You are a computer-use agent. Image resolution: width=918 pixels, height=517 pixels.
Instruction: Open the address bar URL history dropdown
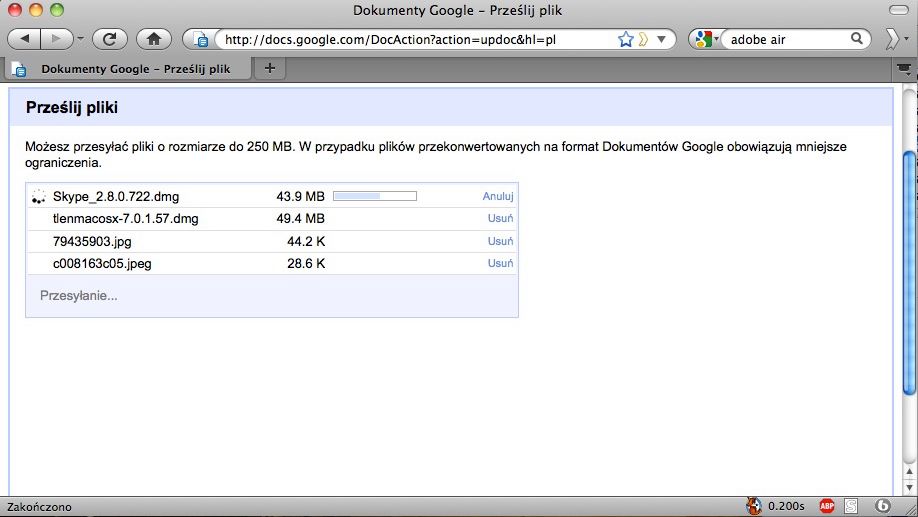(662, 39)
